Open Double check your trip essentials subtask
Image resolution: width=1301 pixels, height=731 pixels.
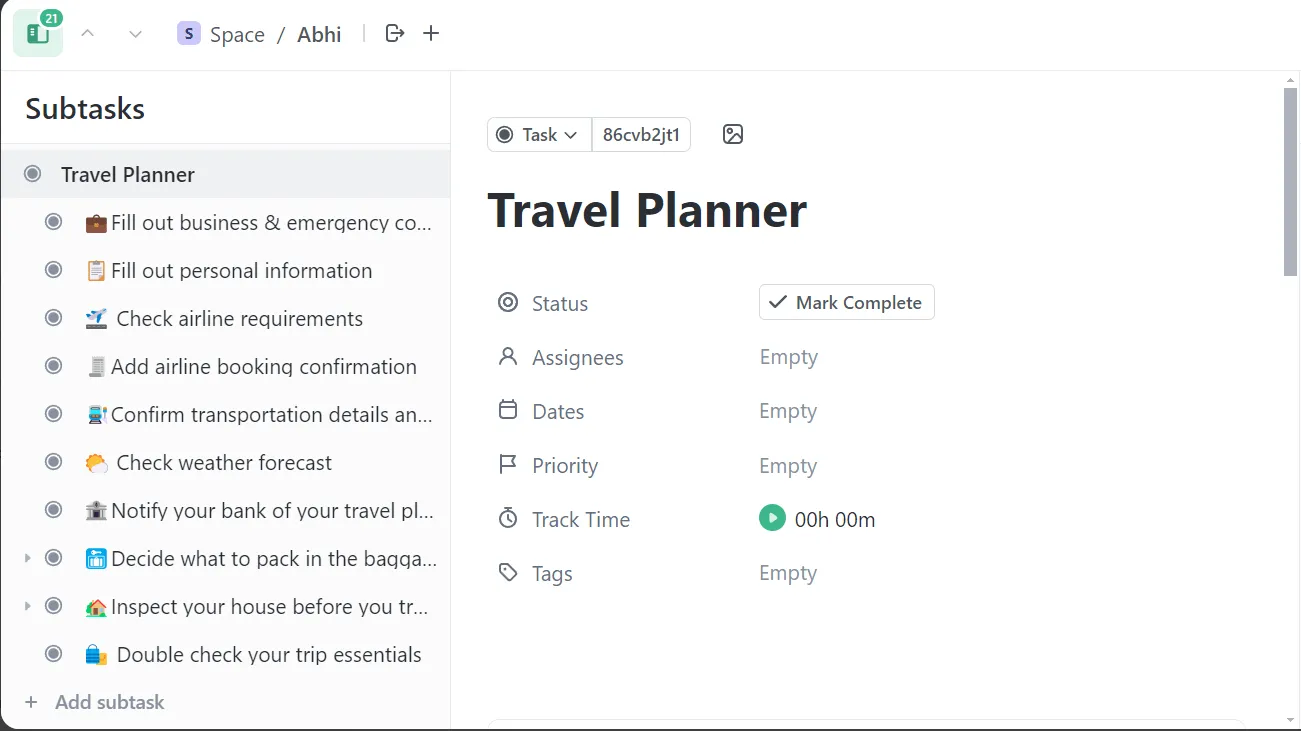[x=269, y=655]
